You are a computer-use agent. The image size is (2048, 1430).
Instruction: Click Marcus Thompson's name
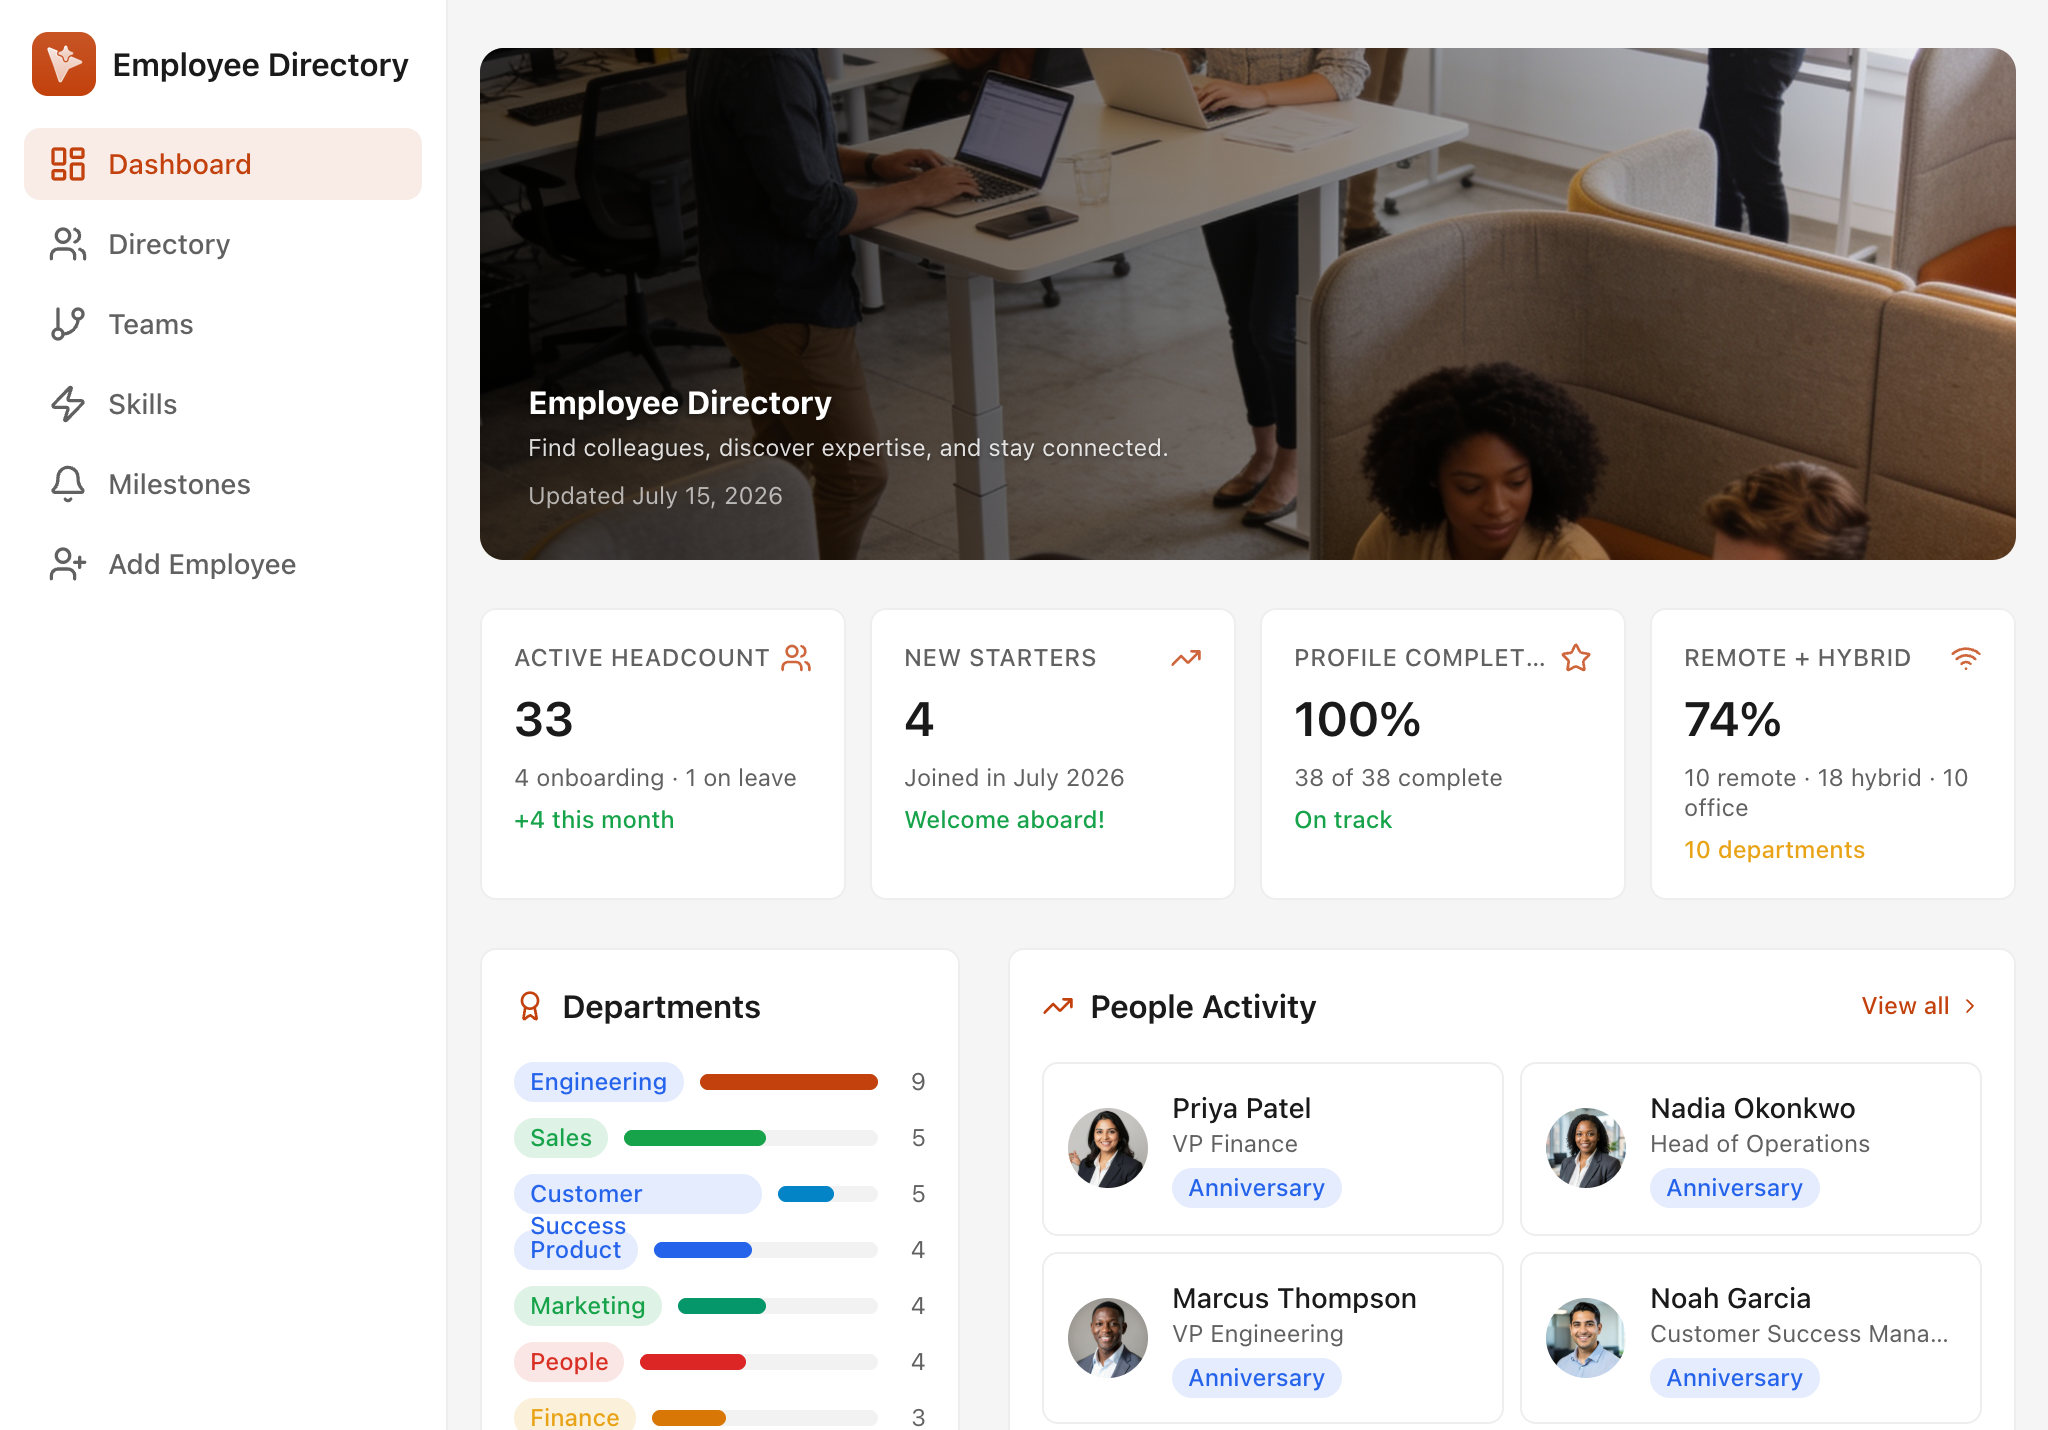pos(1294,1298)
